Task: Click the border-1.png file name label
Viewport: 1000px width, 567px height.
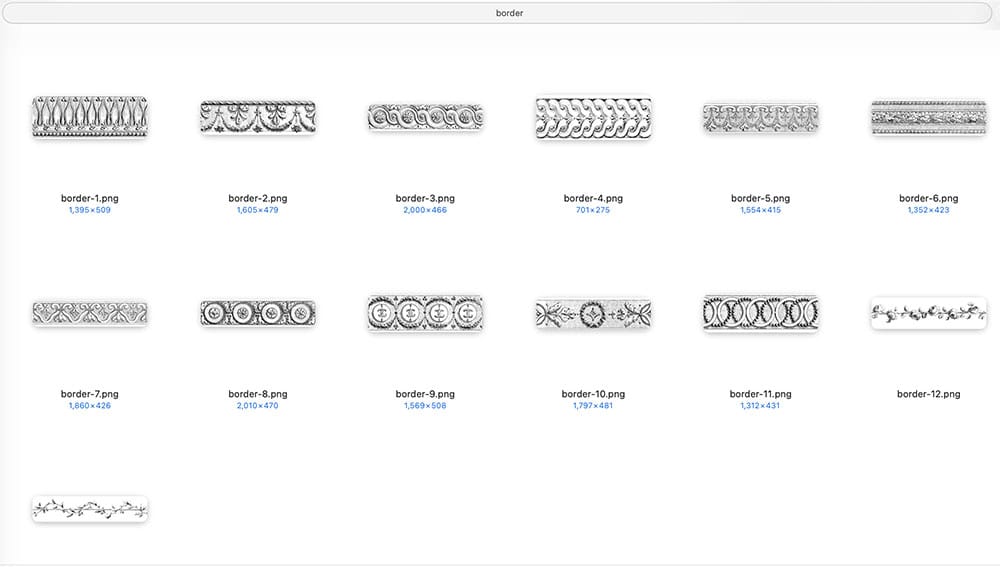Action: pos(90,199)
